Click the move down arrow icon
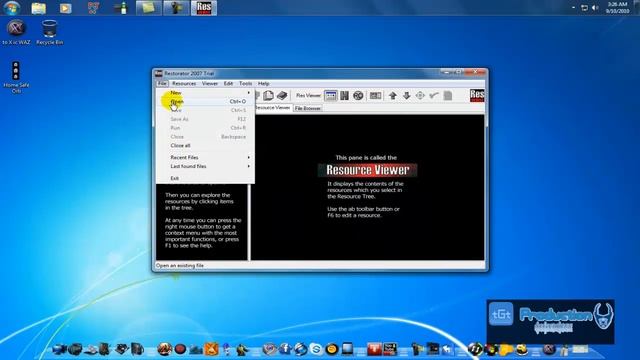 (407, 96)
